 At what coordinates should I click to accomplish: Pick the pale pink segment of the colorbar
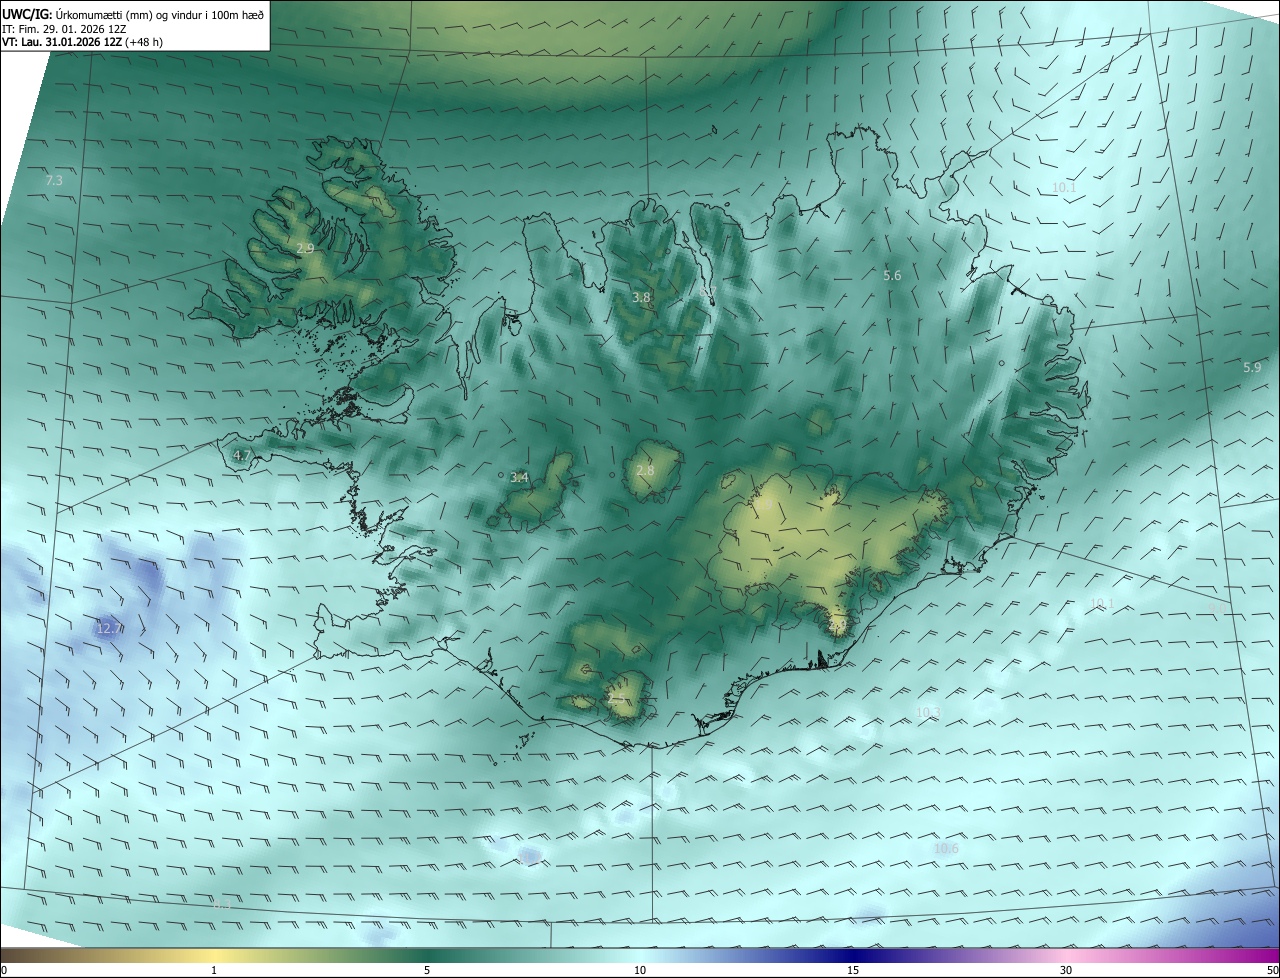[1066, 955]
